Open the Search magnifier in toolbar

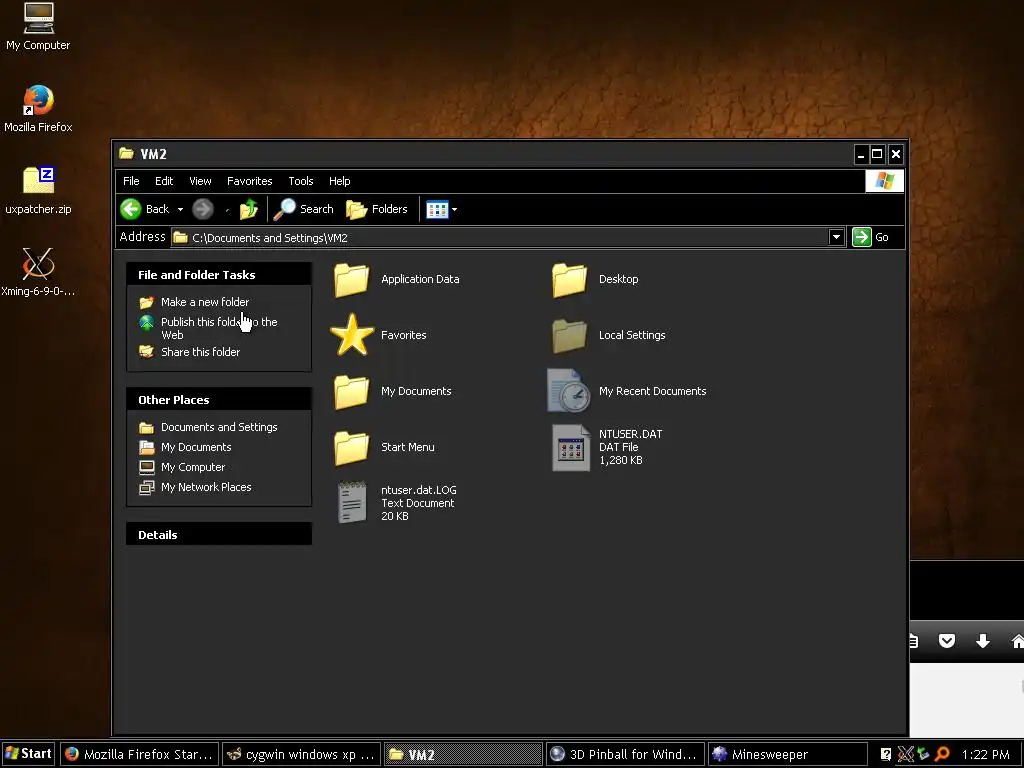(x=304, y=209)
